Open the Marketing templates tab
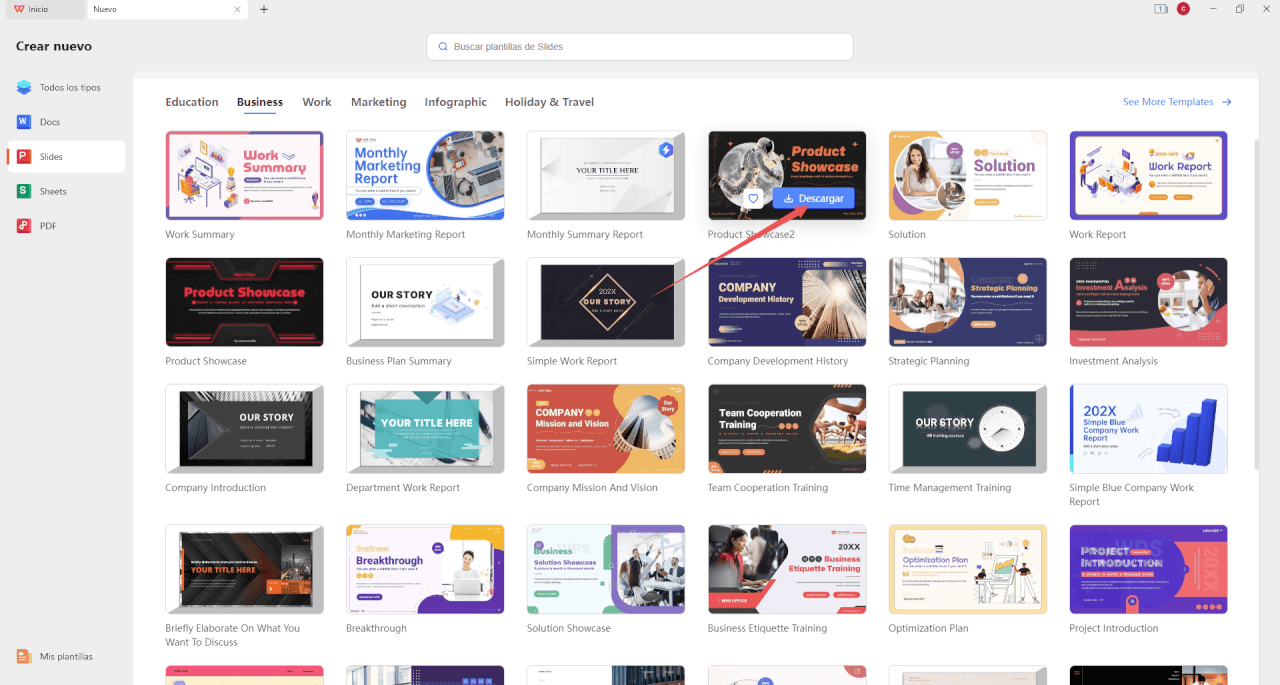The height and width of the screenshot is (685, 1280). pyautogui.click(x=378, y=101)
